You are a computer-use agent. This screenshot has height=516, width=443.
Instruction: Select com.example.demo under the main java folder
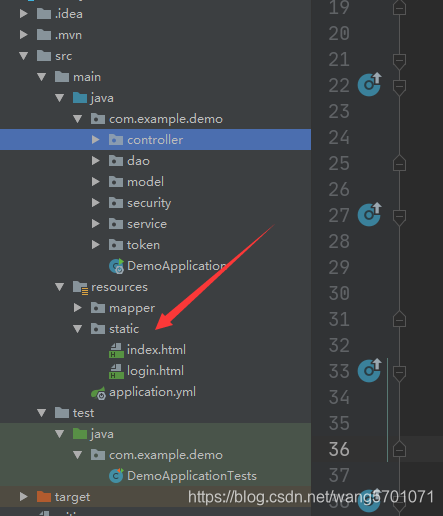(x=166, y=119)
